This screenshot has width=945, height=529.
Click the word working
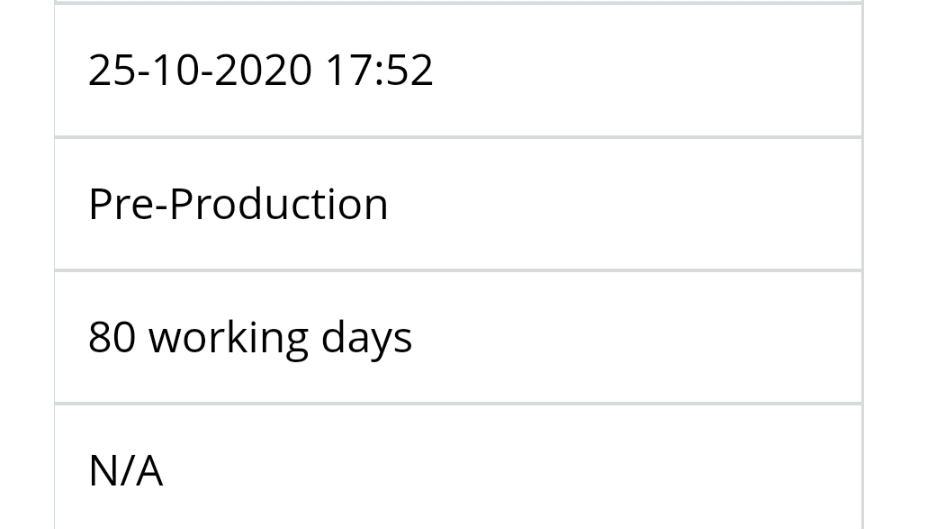[228, 339]
